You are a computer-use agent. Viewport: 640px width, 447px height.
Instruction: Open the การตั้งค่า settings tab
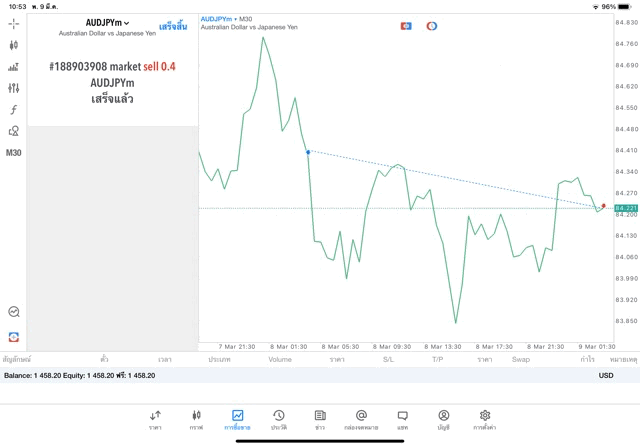click(484, 420)
